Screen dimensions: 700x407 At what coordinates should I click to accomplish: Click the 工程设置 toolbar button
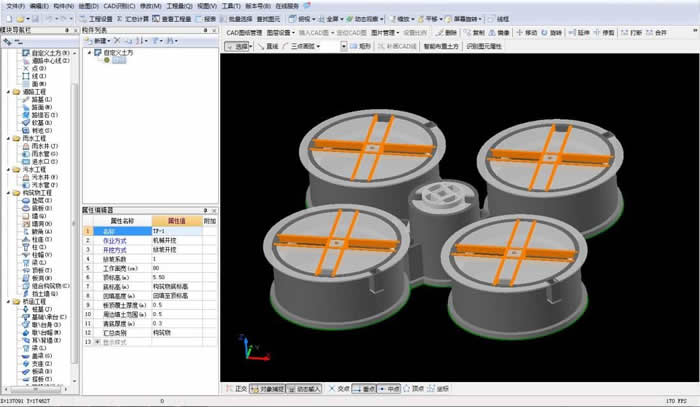pyautogui.click(x=96, y=19)
